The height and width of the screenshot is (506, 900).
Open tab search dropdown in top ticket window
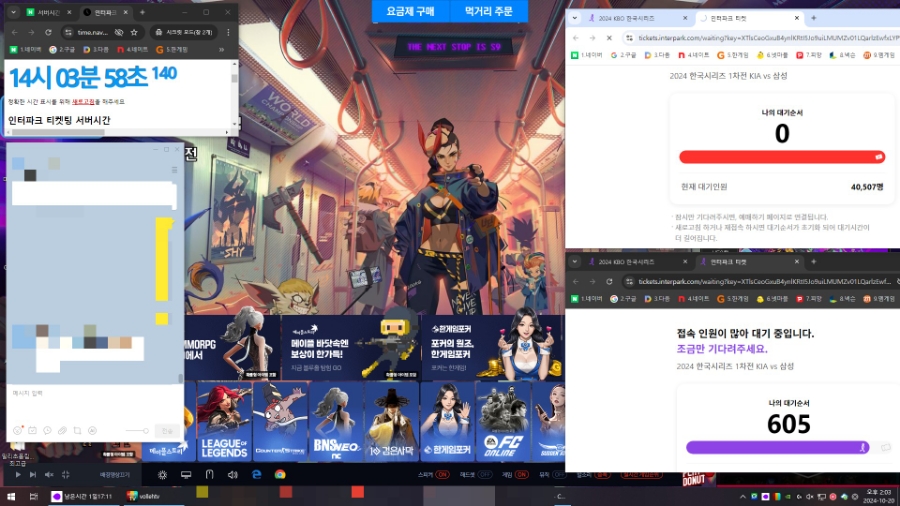point(575,18)
